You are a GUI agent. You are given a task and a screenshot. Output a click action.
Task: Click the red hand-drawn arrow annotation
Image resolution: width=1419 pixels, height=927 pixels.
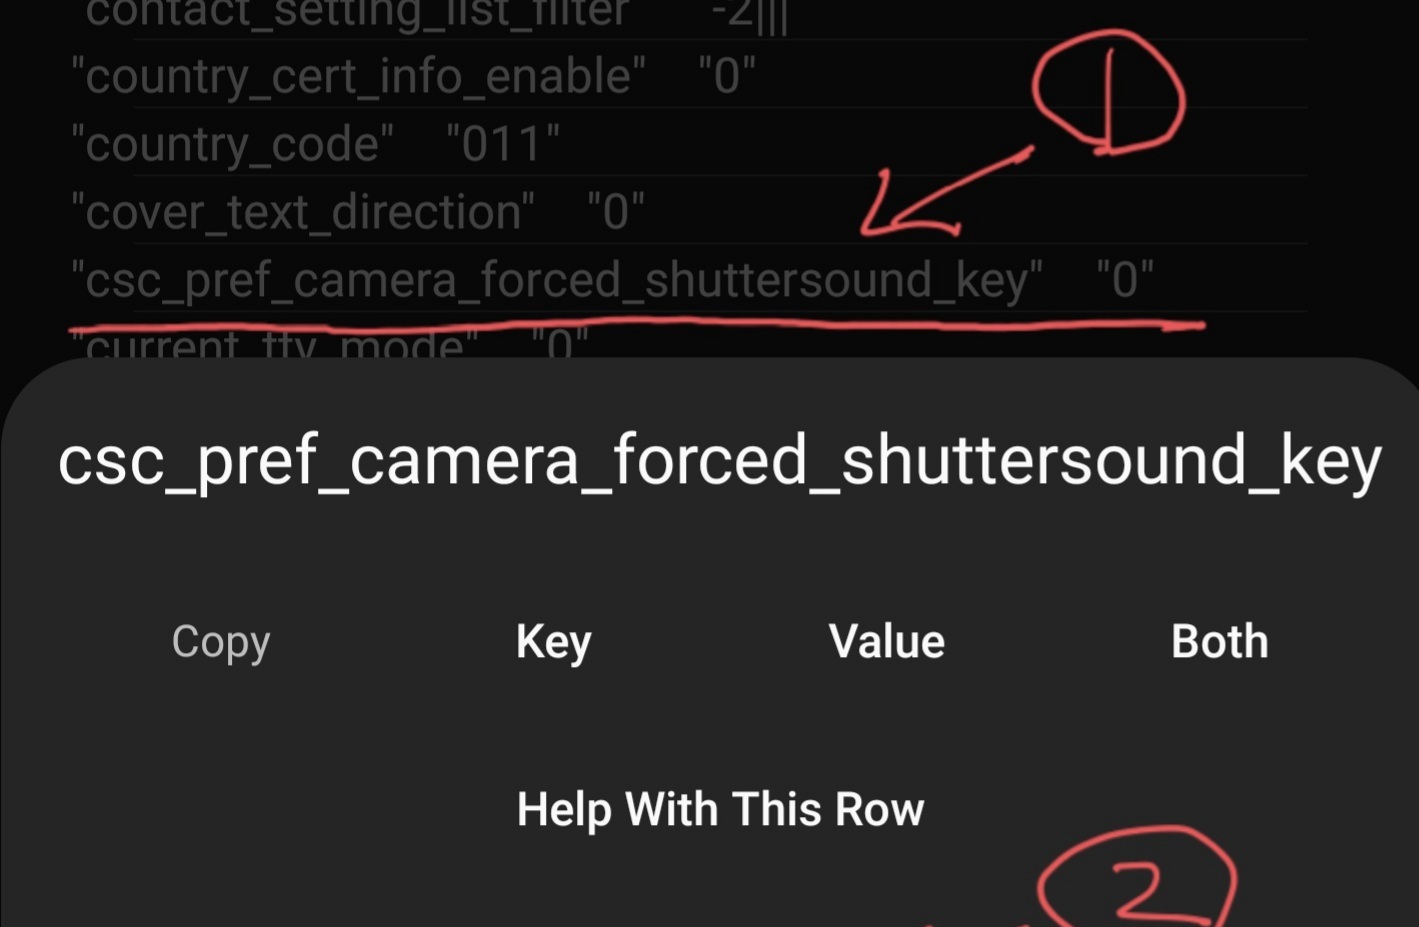tap(945, 192)
